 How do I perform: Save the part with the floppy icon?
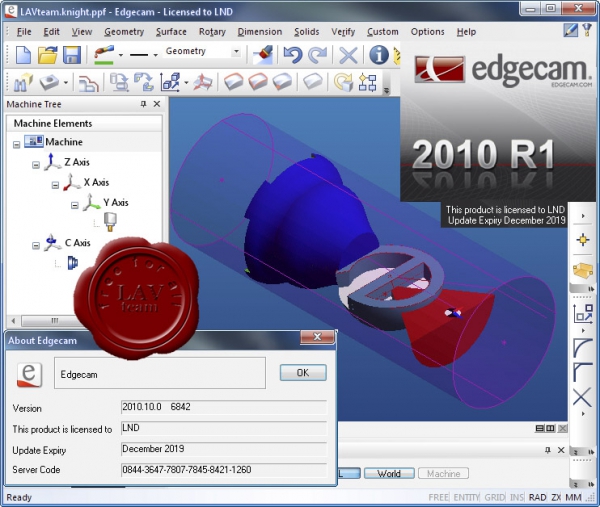72,55
